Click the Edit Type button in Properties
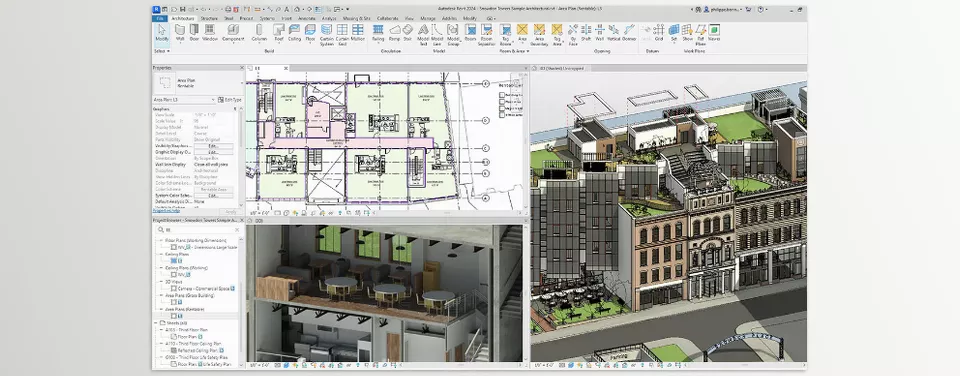 coord(230,100)
